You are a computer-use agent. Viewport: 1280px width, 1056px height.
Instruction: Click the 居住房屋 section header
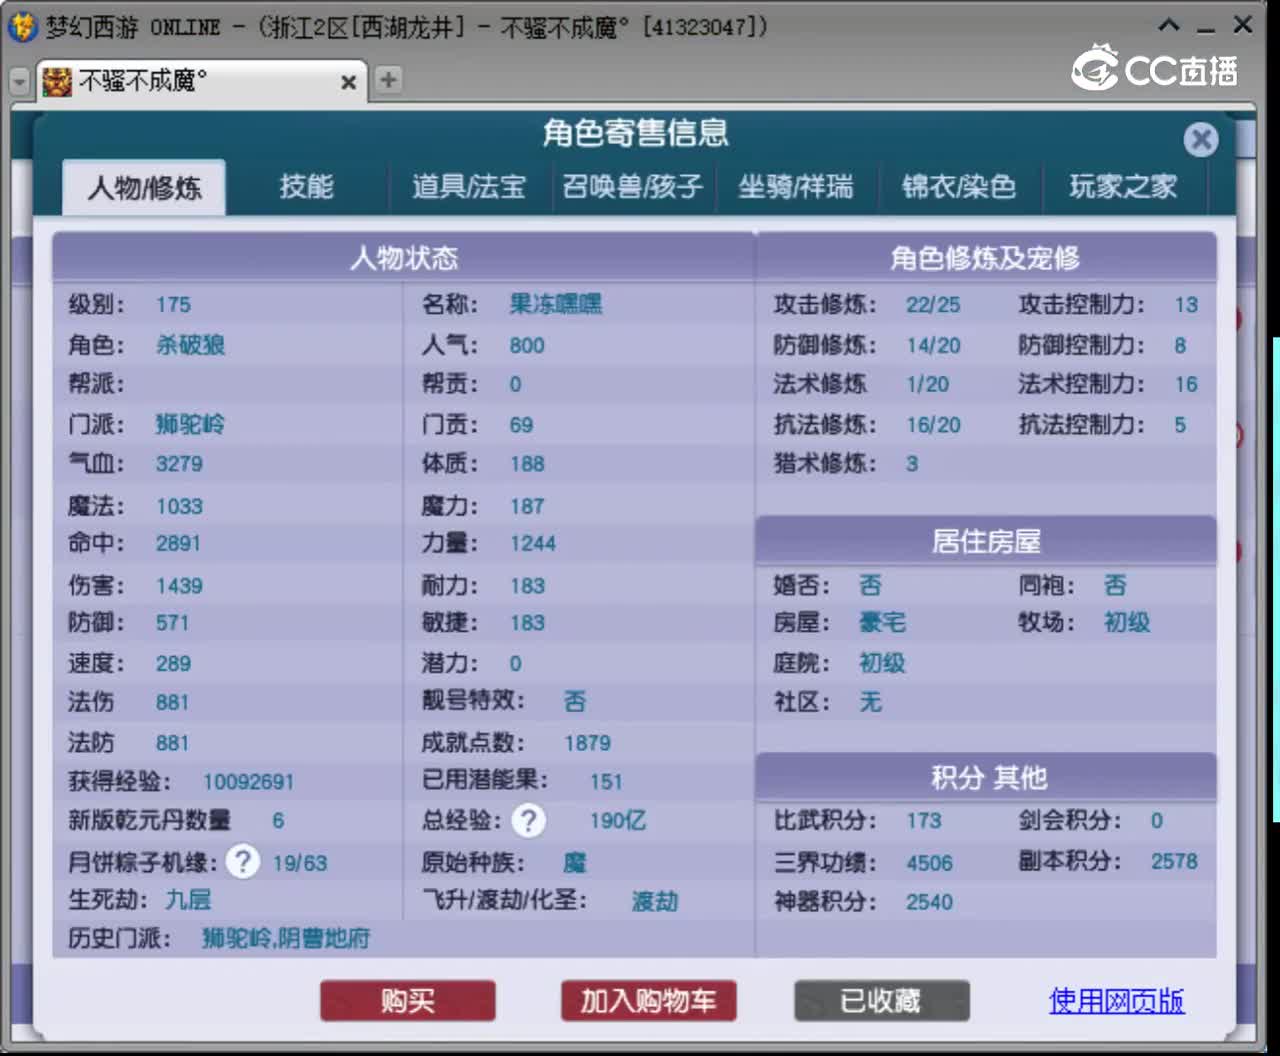click(985, 541)
